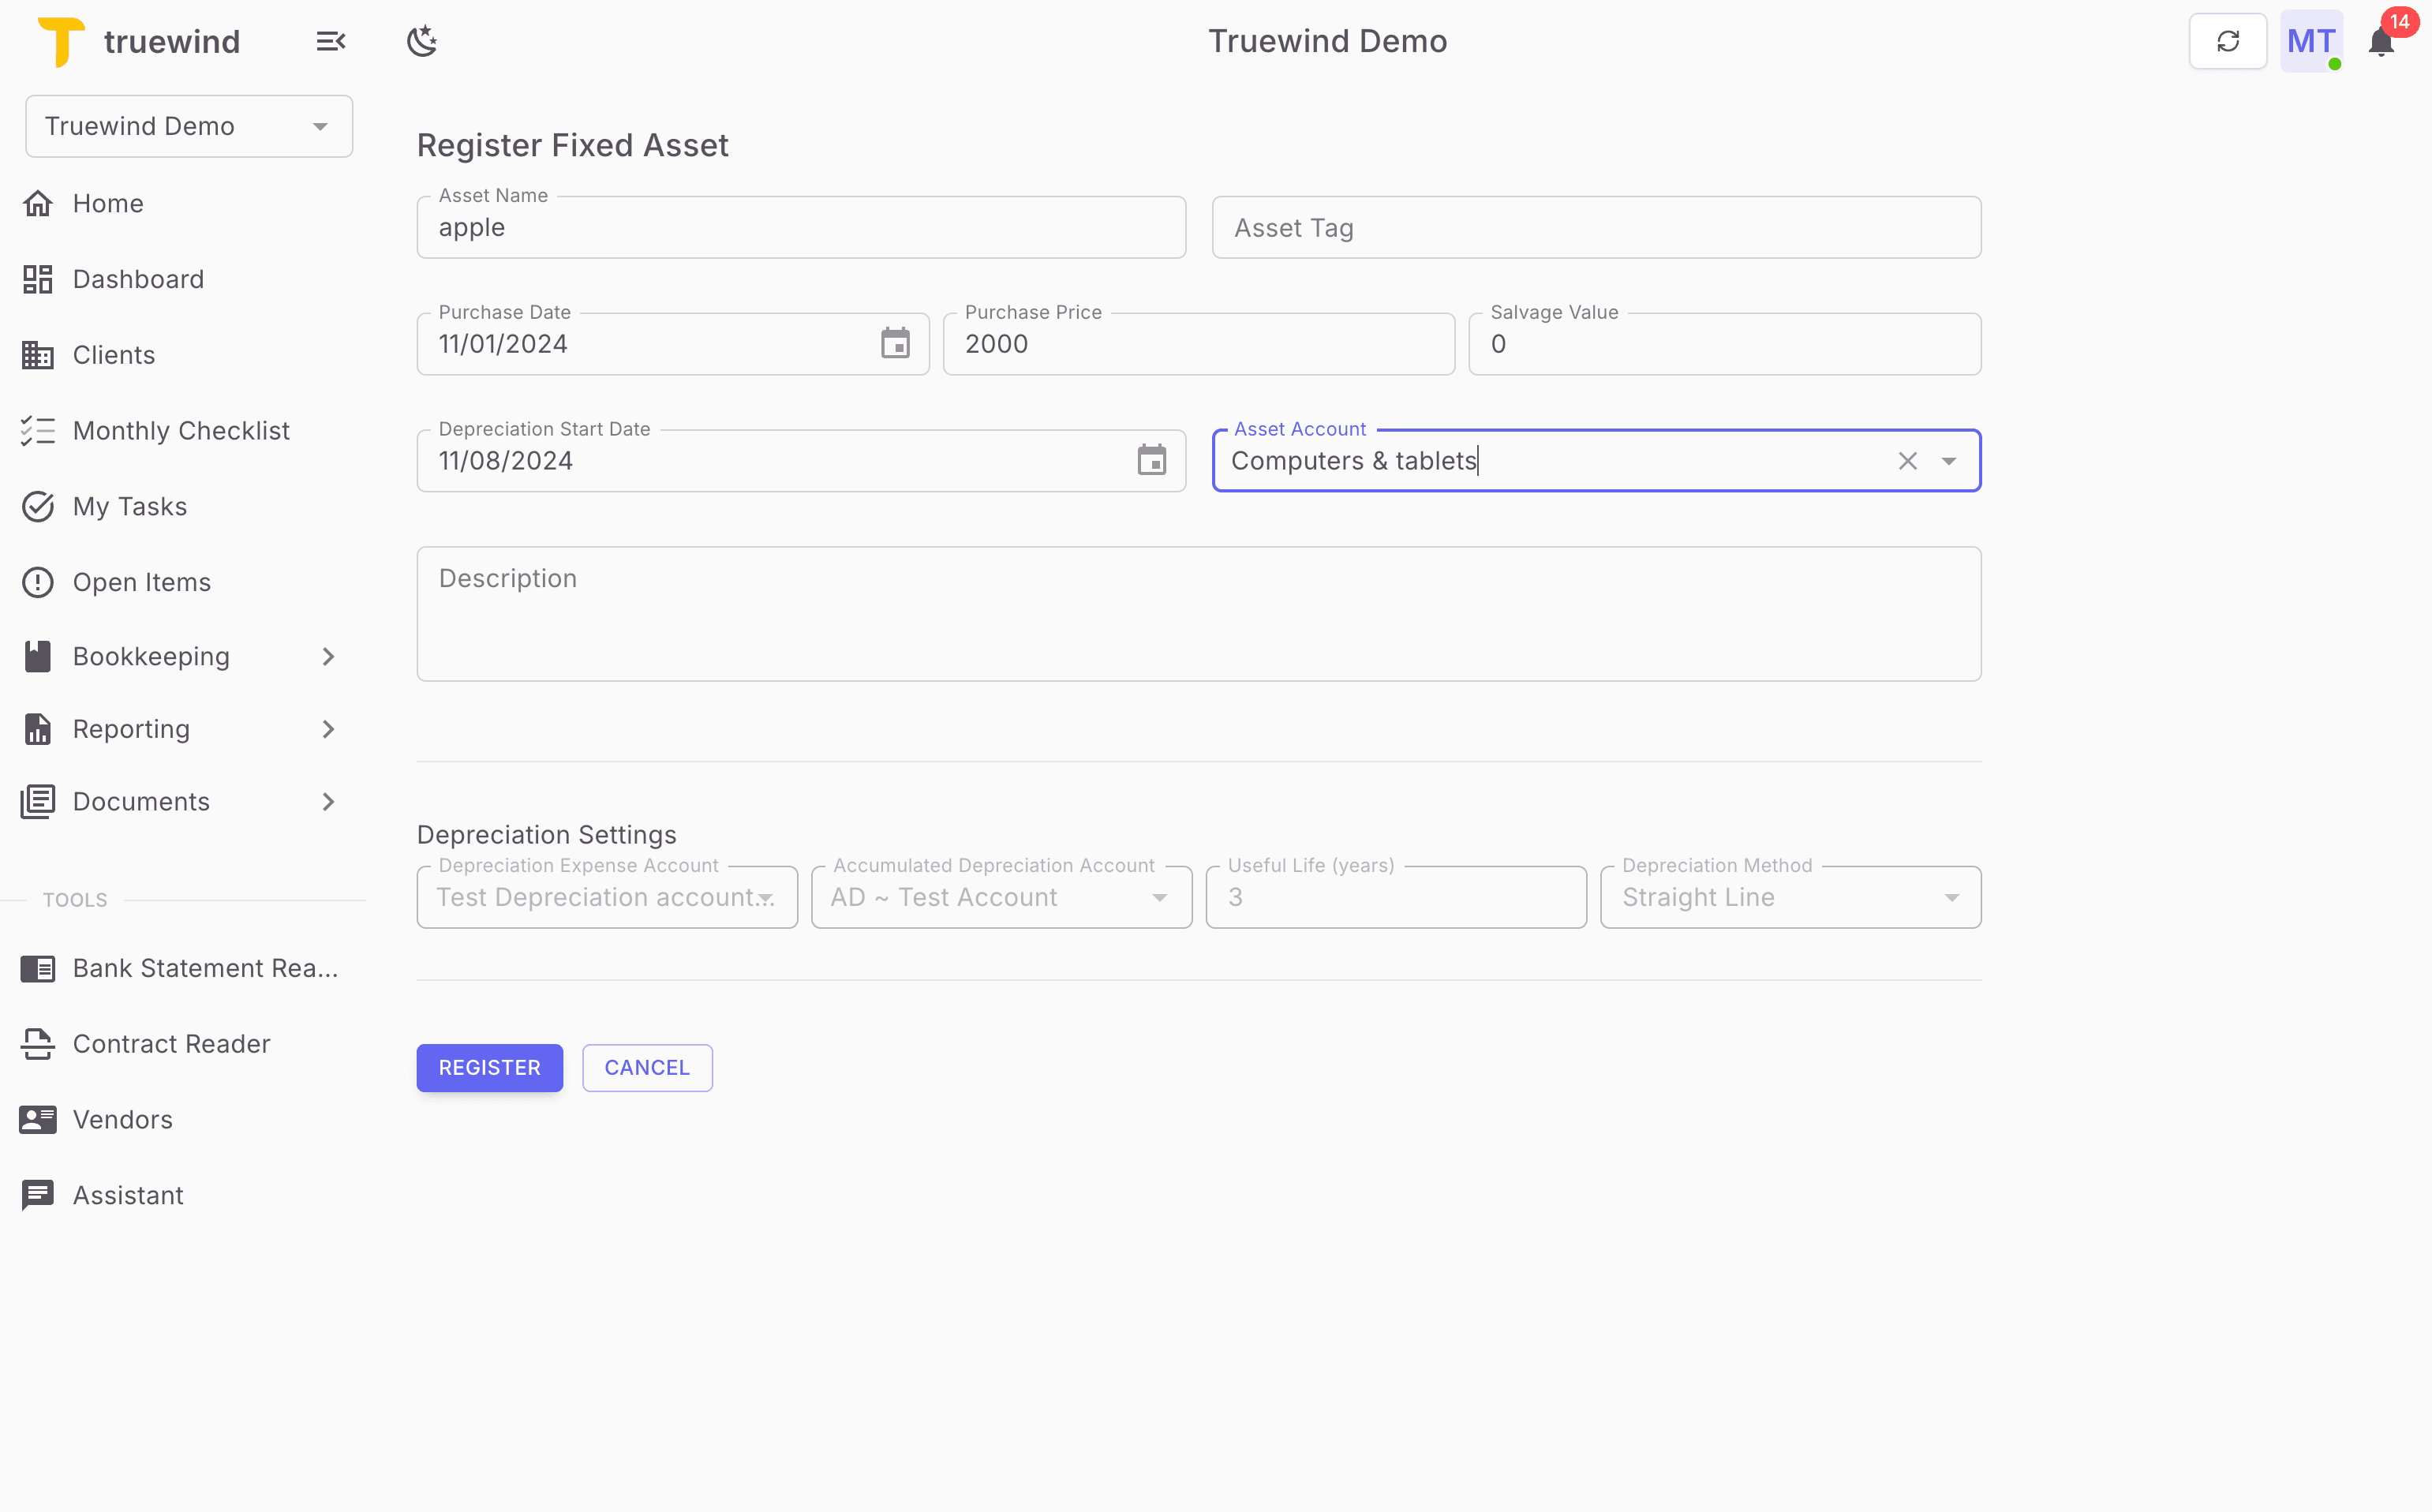
Task: Select the Home sidebar icon
Action: click(38, 203)
